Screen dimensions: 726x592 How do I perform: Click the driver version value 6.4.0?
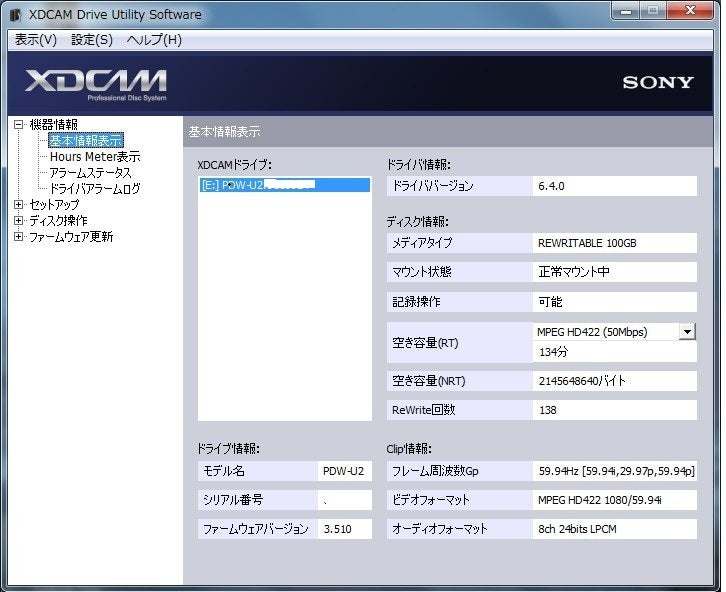(614, 186)
